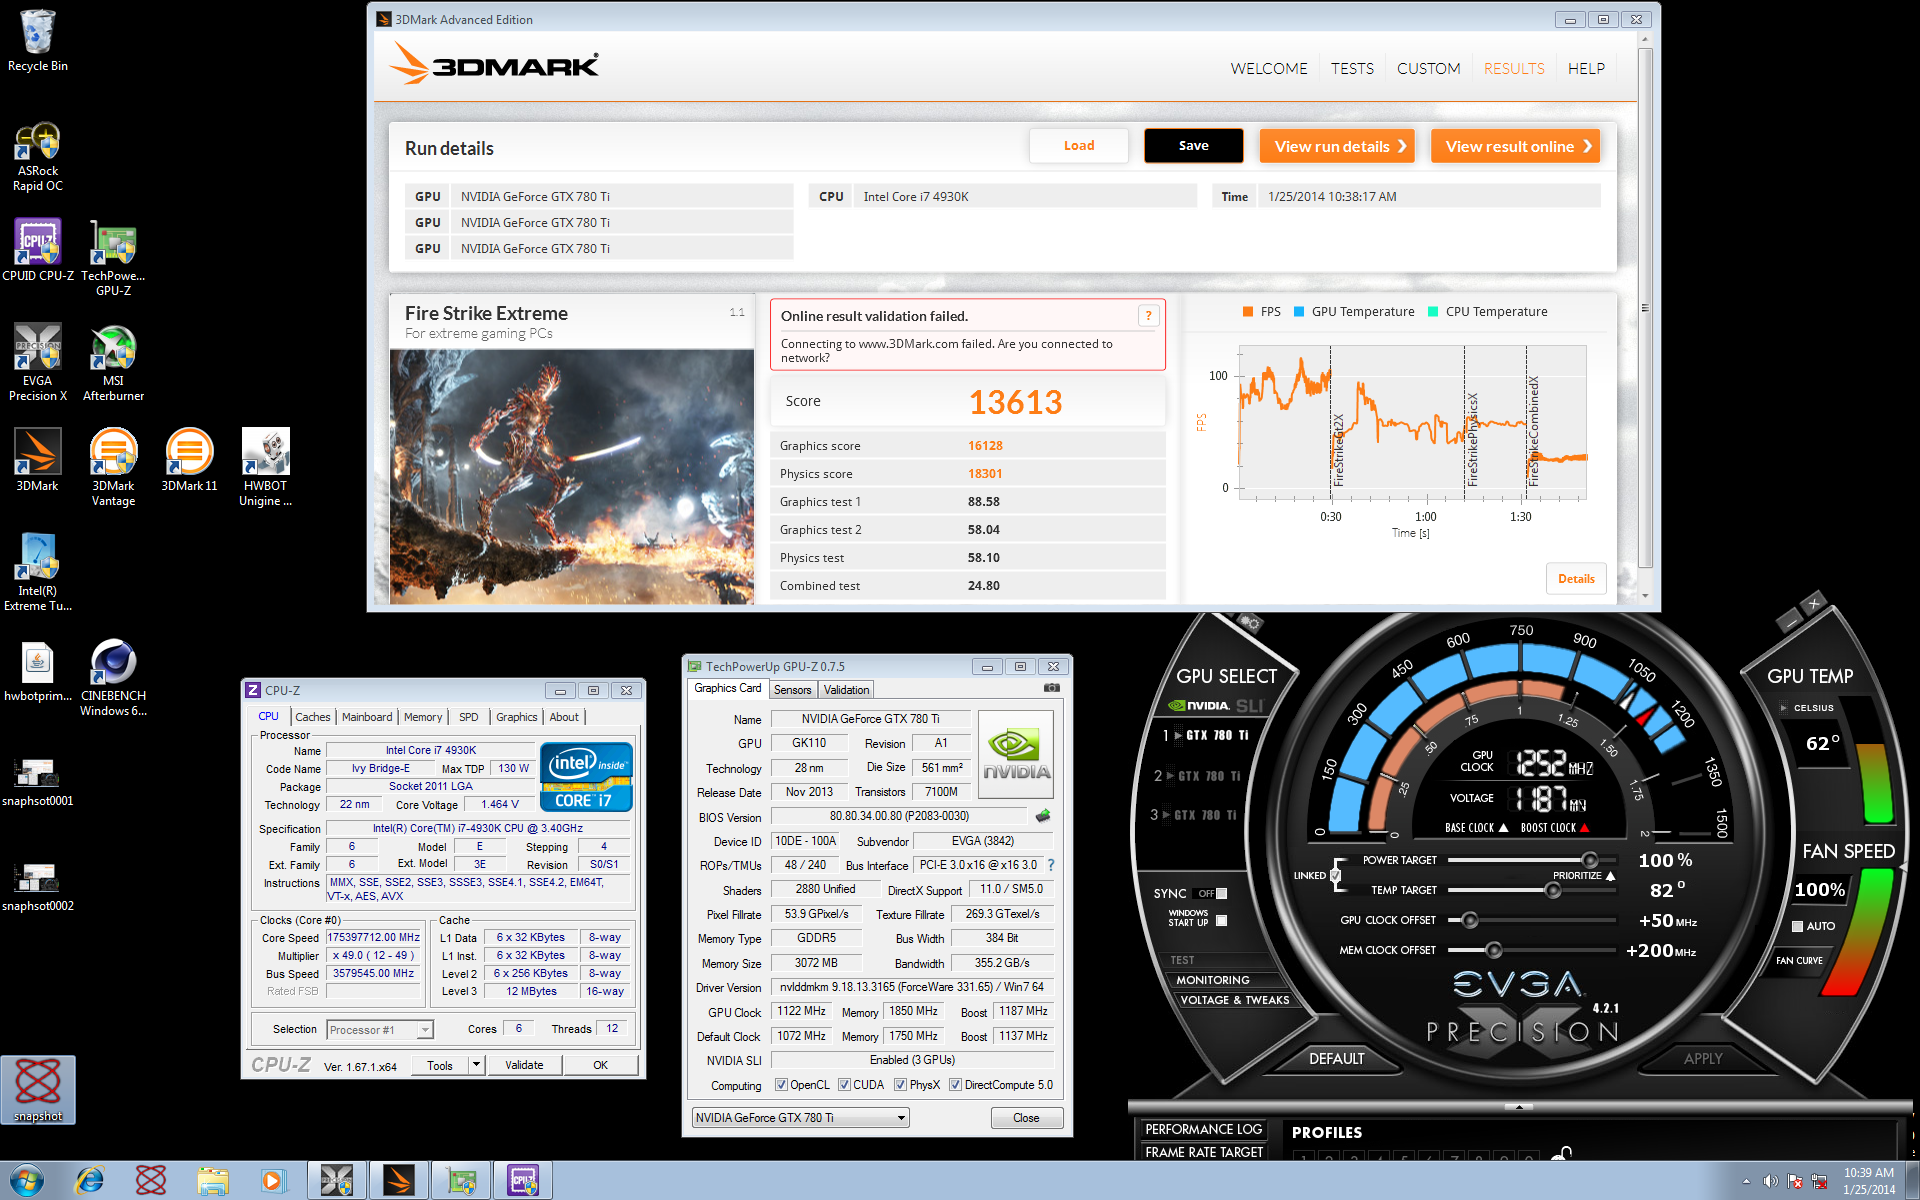Open the Validation tab in GPU-Z
The width and height of the screenshot is (1920, 1200).
(846, 690)
